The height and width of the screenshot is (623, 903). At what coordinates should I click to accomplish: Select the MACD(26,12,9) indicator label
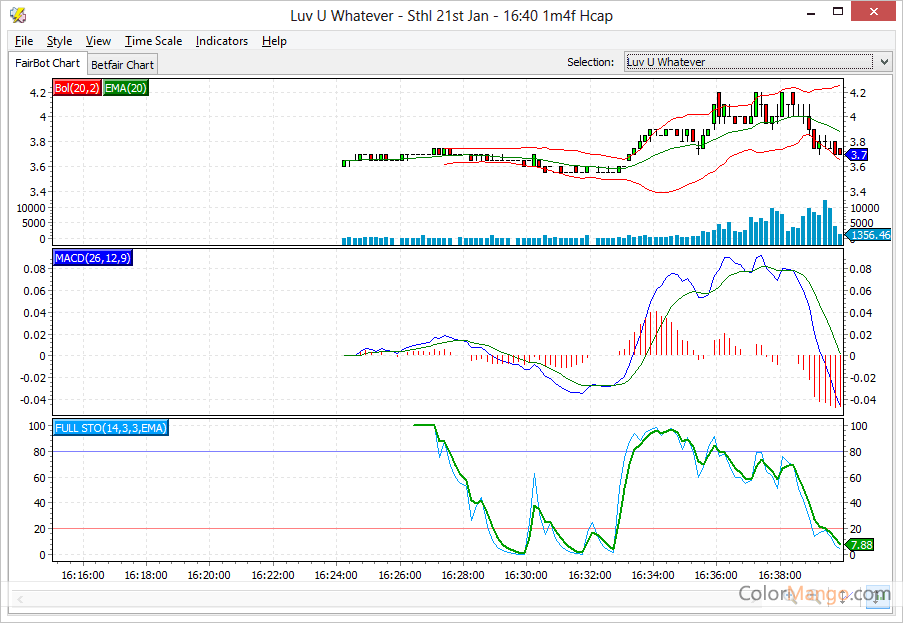[x=92, y=258]
